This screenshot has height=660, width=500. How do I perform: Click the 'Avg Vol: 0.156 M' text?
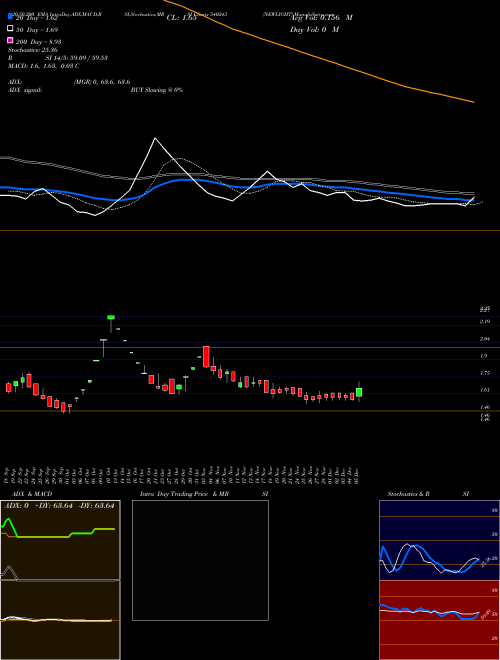[321, 18]
